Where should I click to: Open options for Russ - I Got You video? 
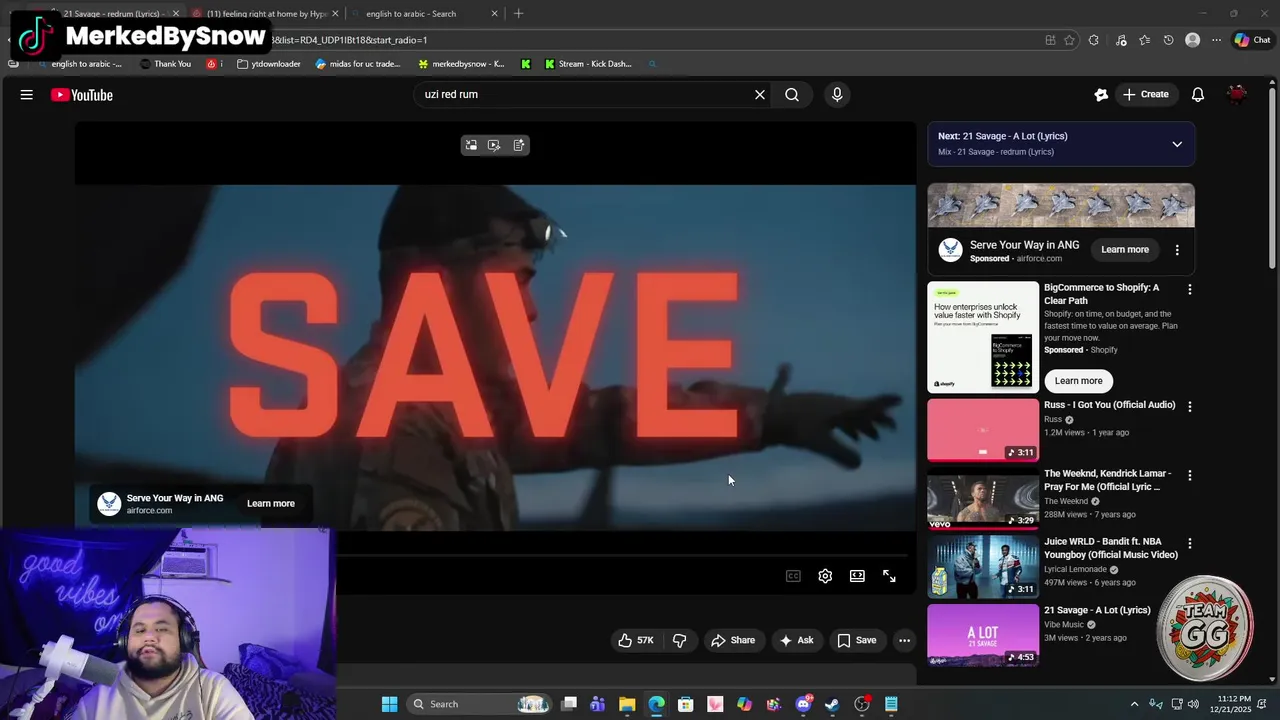1189,406
